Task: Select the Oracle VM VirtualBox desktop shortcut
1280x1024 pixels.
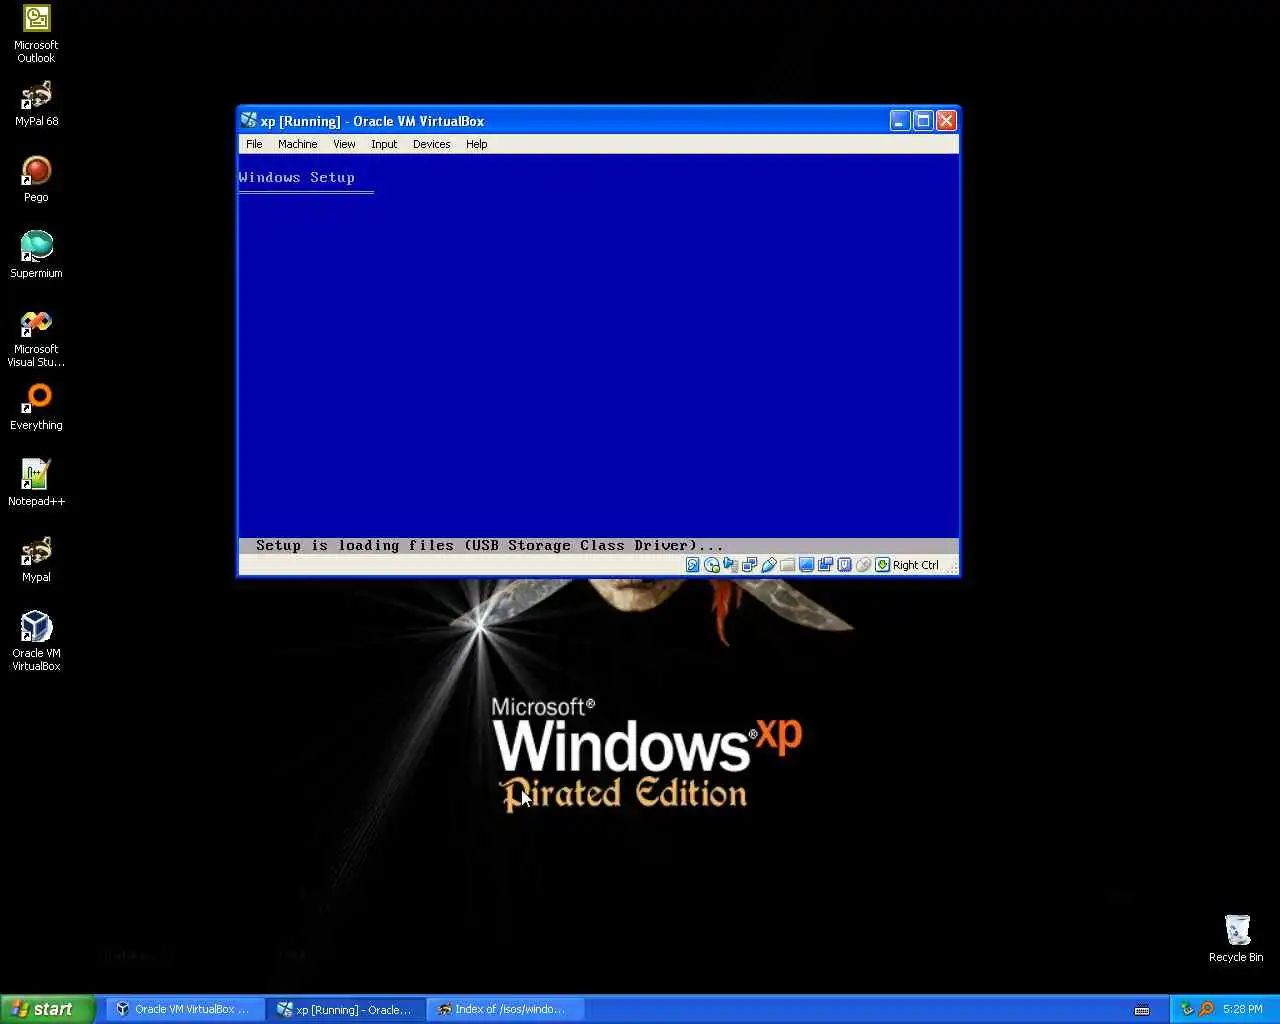Action: [x=36, y=640]
